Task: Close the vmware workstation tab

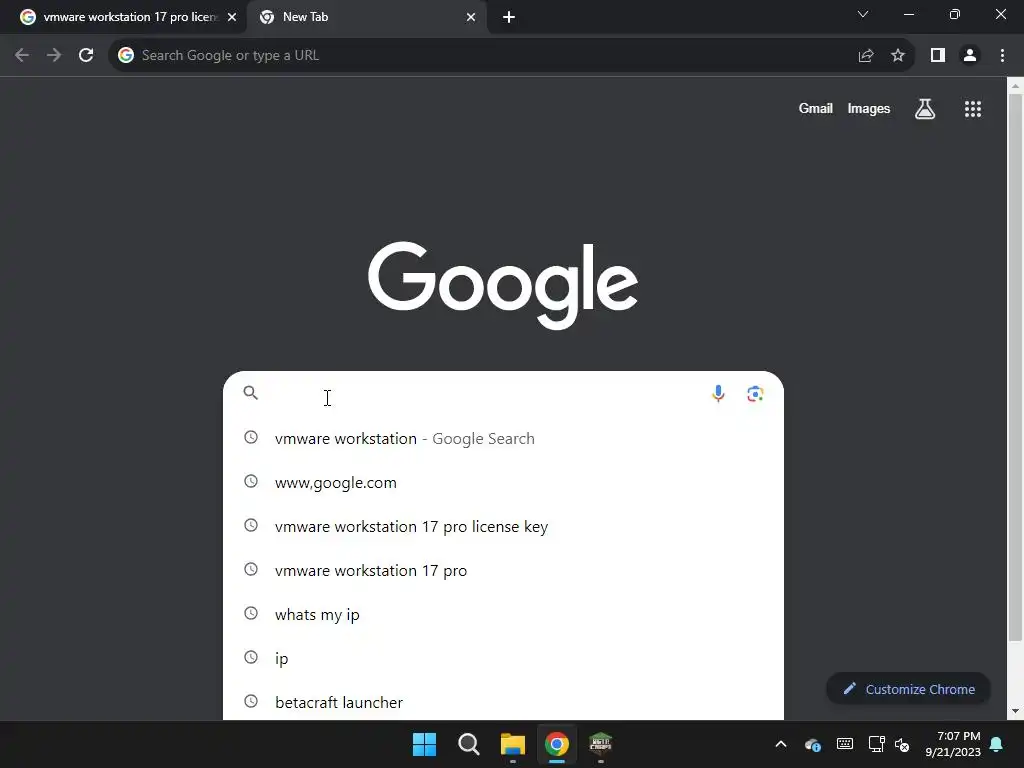Action: [232, 17]
